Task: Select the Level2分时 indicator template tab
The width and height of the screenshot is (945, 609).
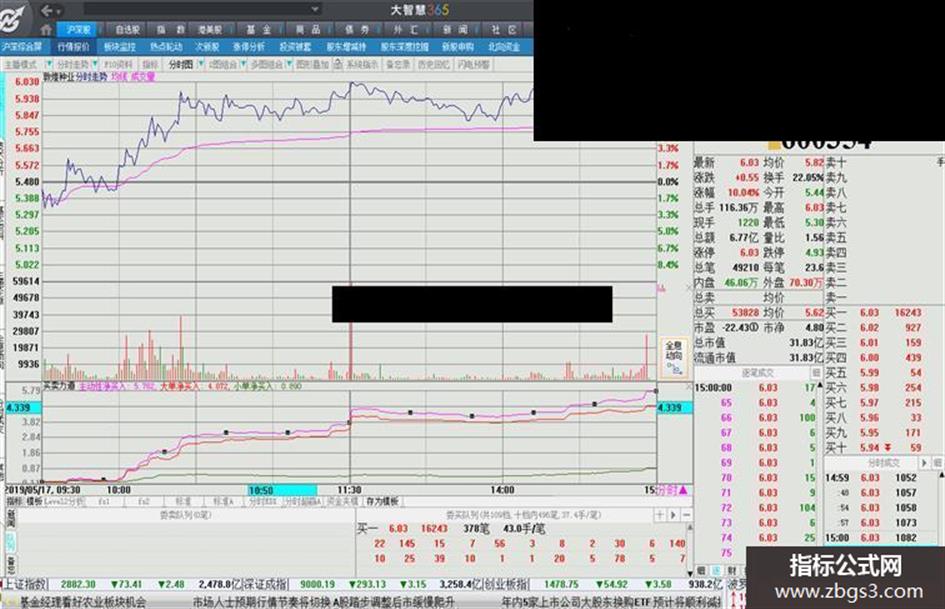Action: [65, 502]
